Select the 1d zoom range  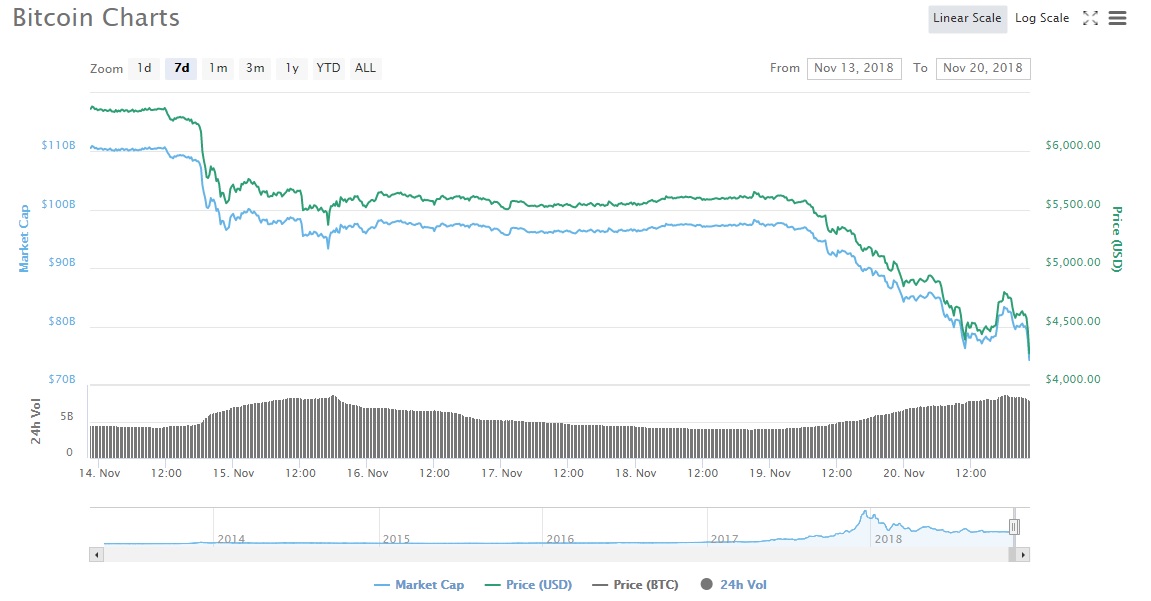coord(144,68)
